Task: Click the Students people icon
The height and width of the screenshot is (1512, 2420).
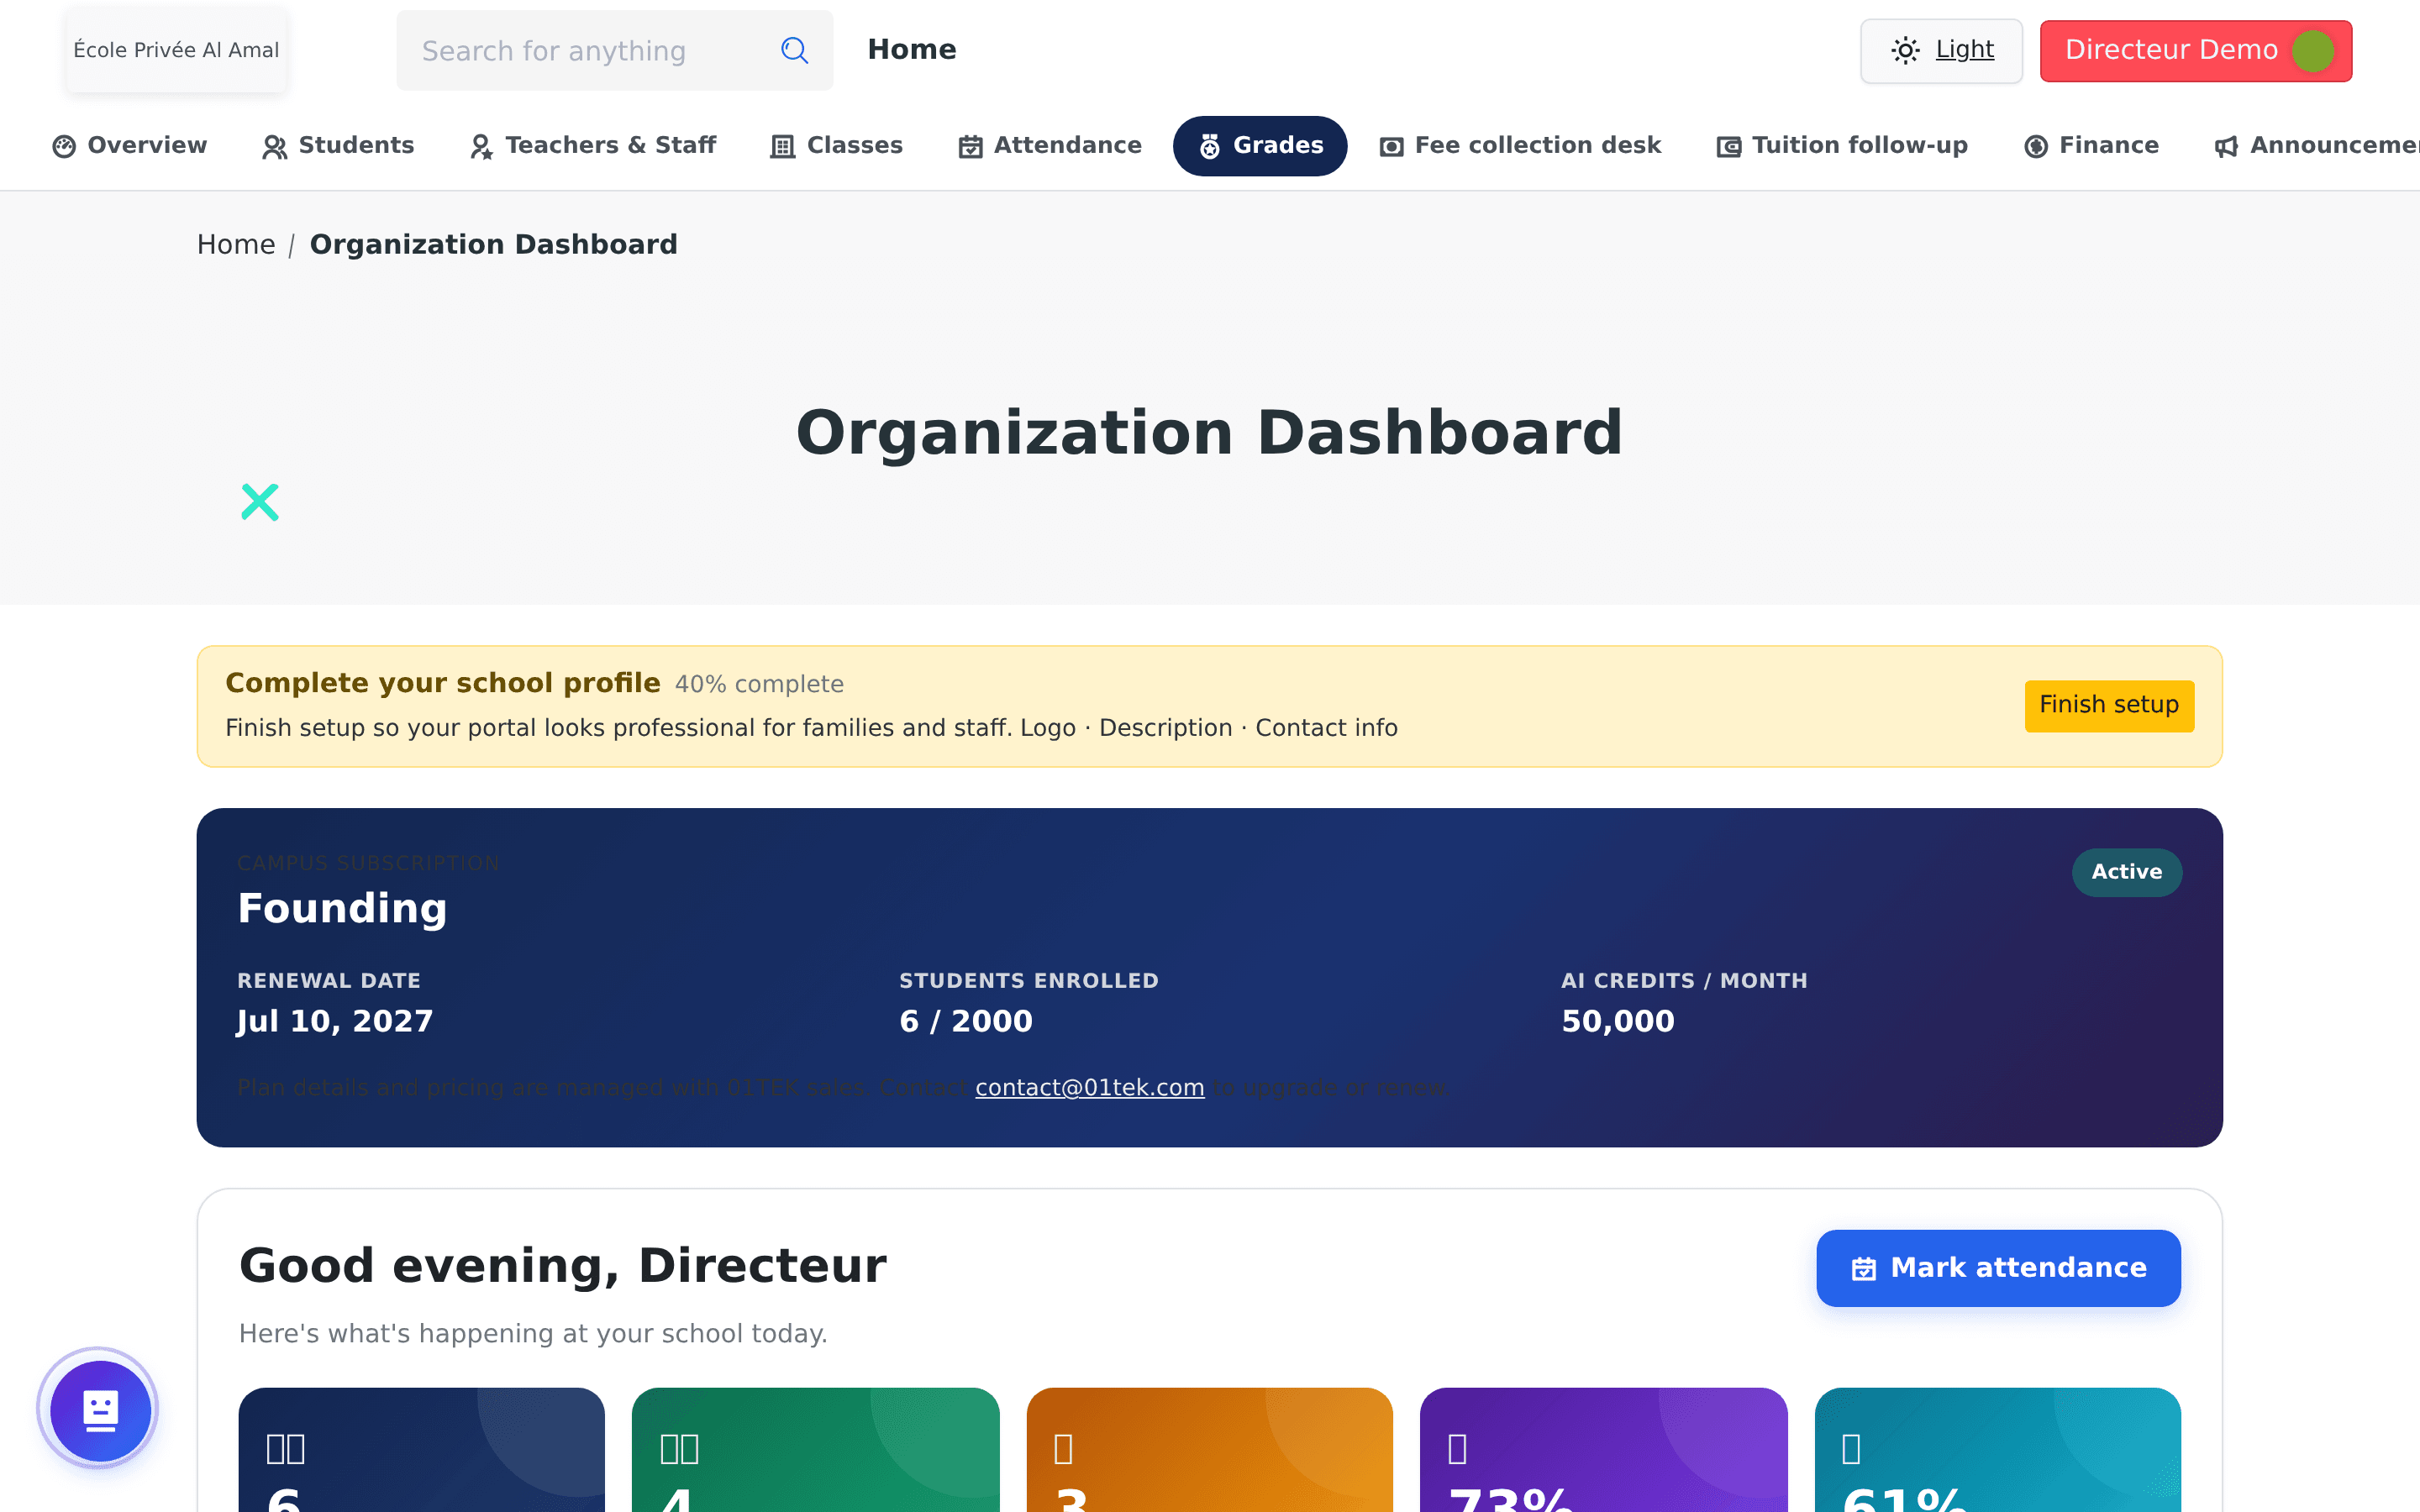Action: point(275,147)
